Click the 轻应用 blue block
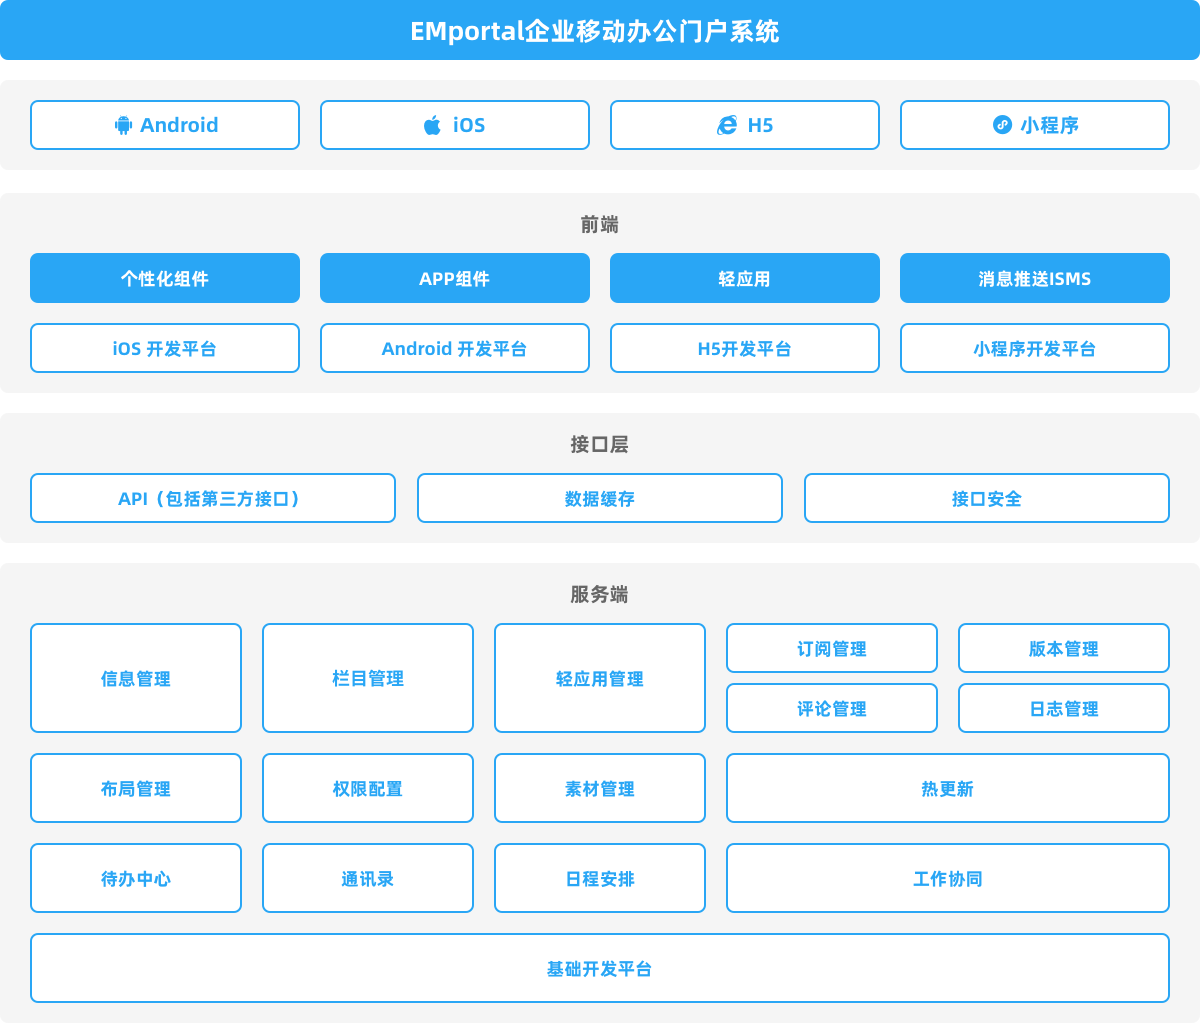Image resolution: width=1200 pixels, height=1023 pixels. pos(745,278)
